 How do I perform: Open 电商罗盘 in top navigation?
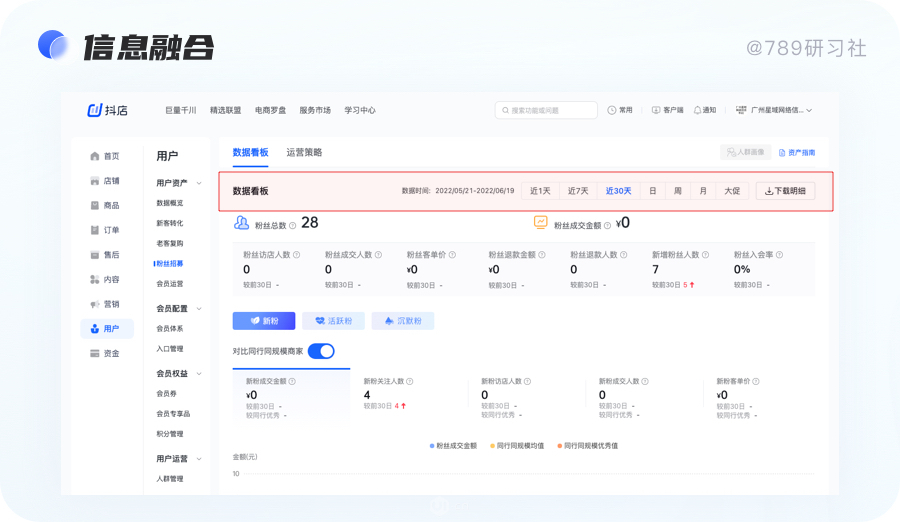click(x=270, y=110)
